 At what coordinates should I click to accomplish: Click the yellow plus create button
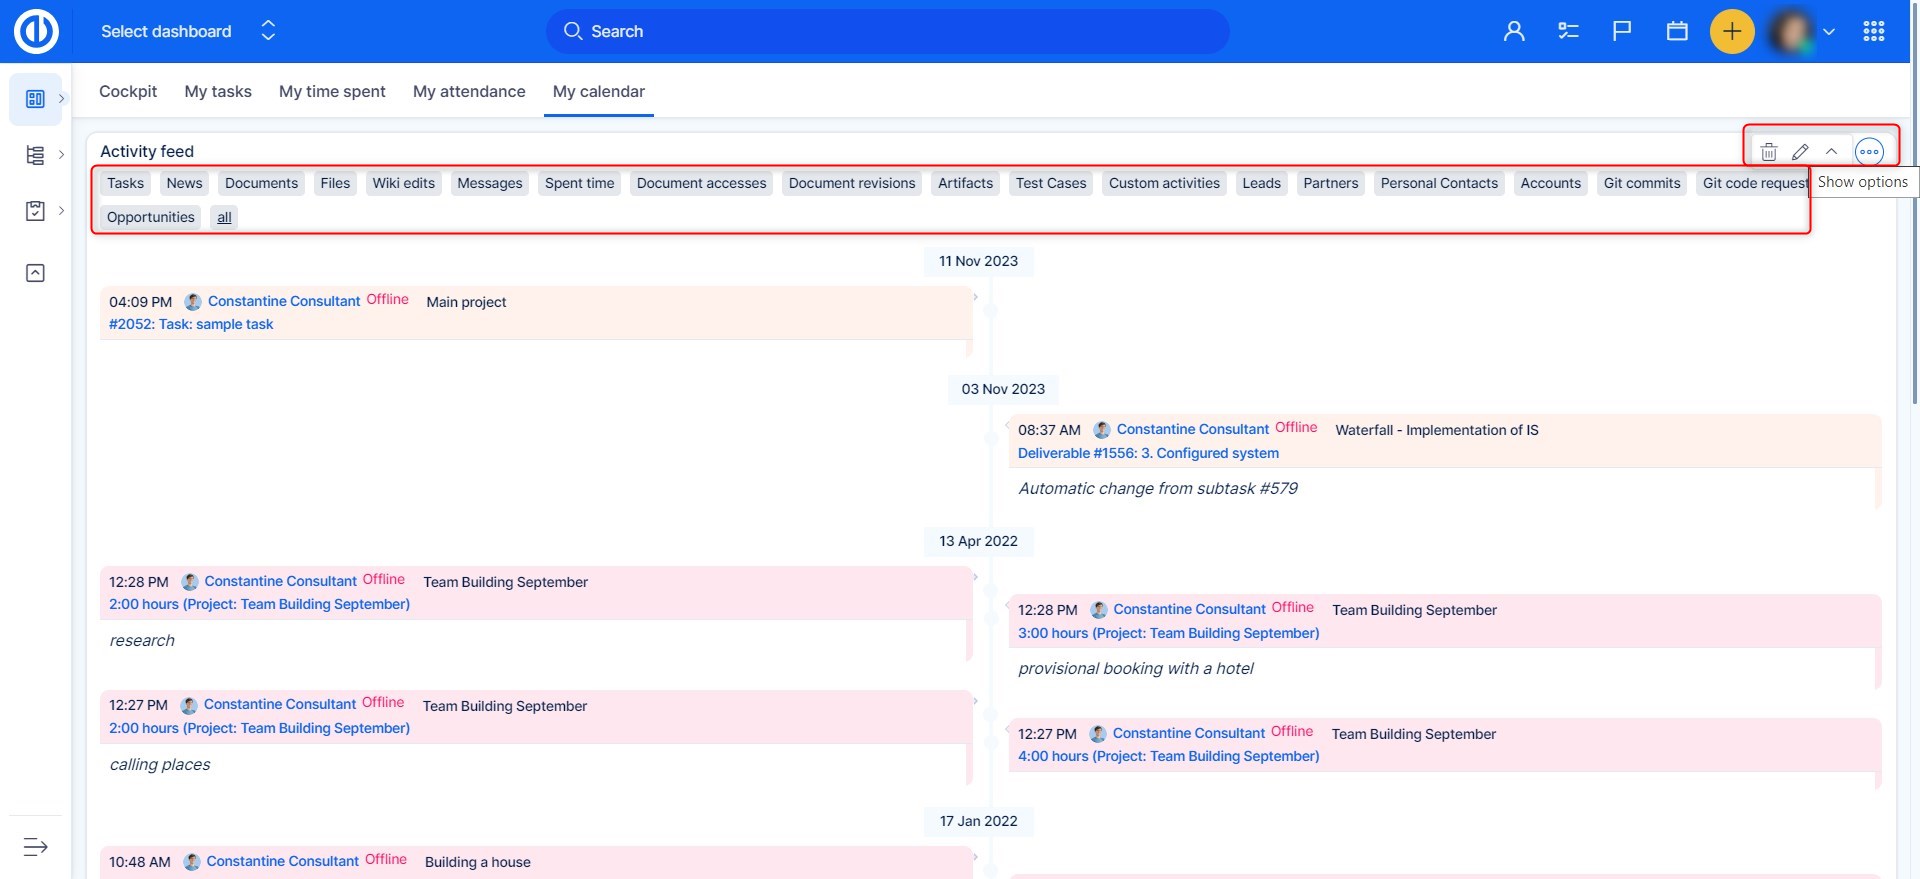1732,32
